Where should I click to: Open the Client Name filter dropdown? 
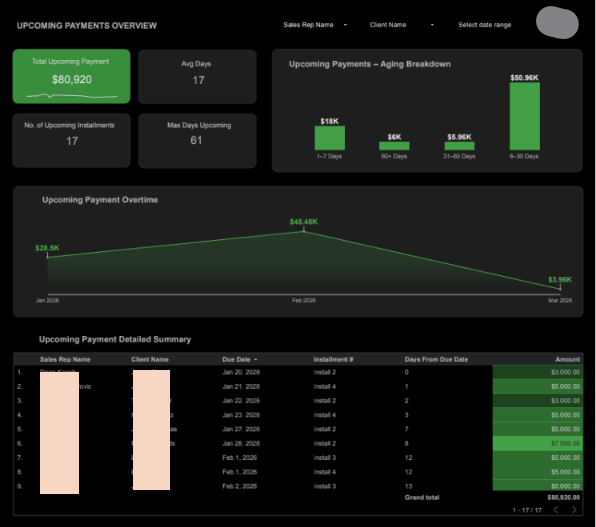pos(401,25)
